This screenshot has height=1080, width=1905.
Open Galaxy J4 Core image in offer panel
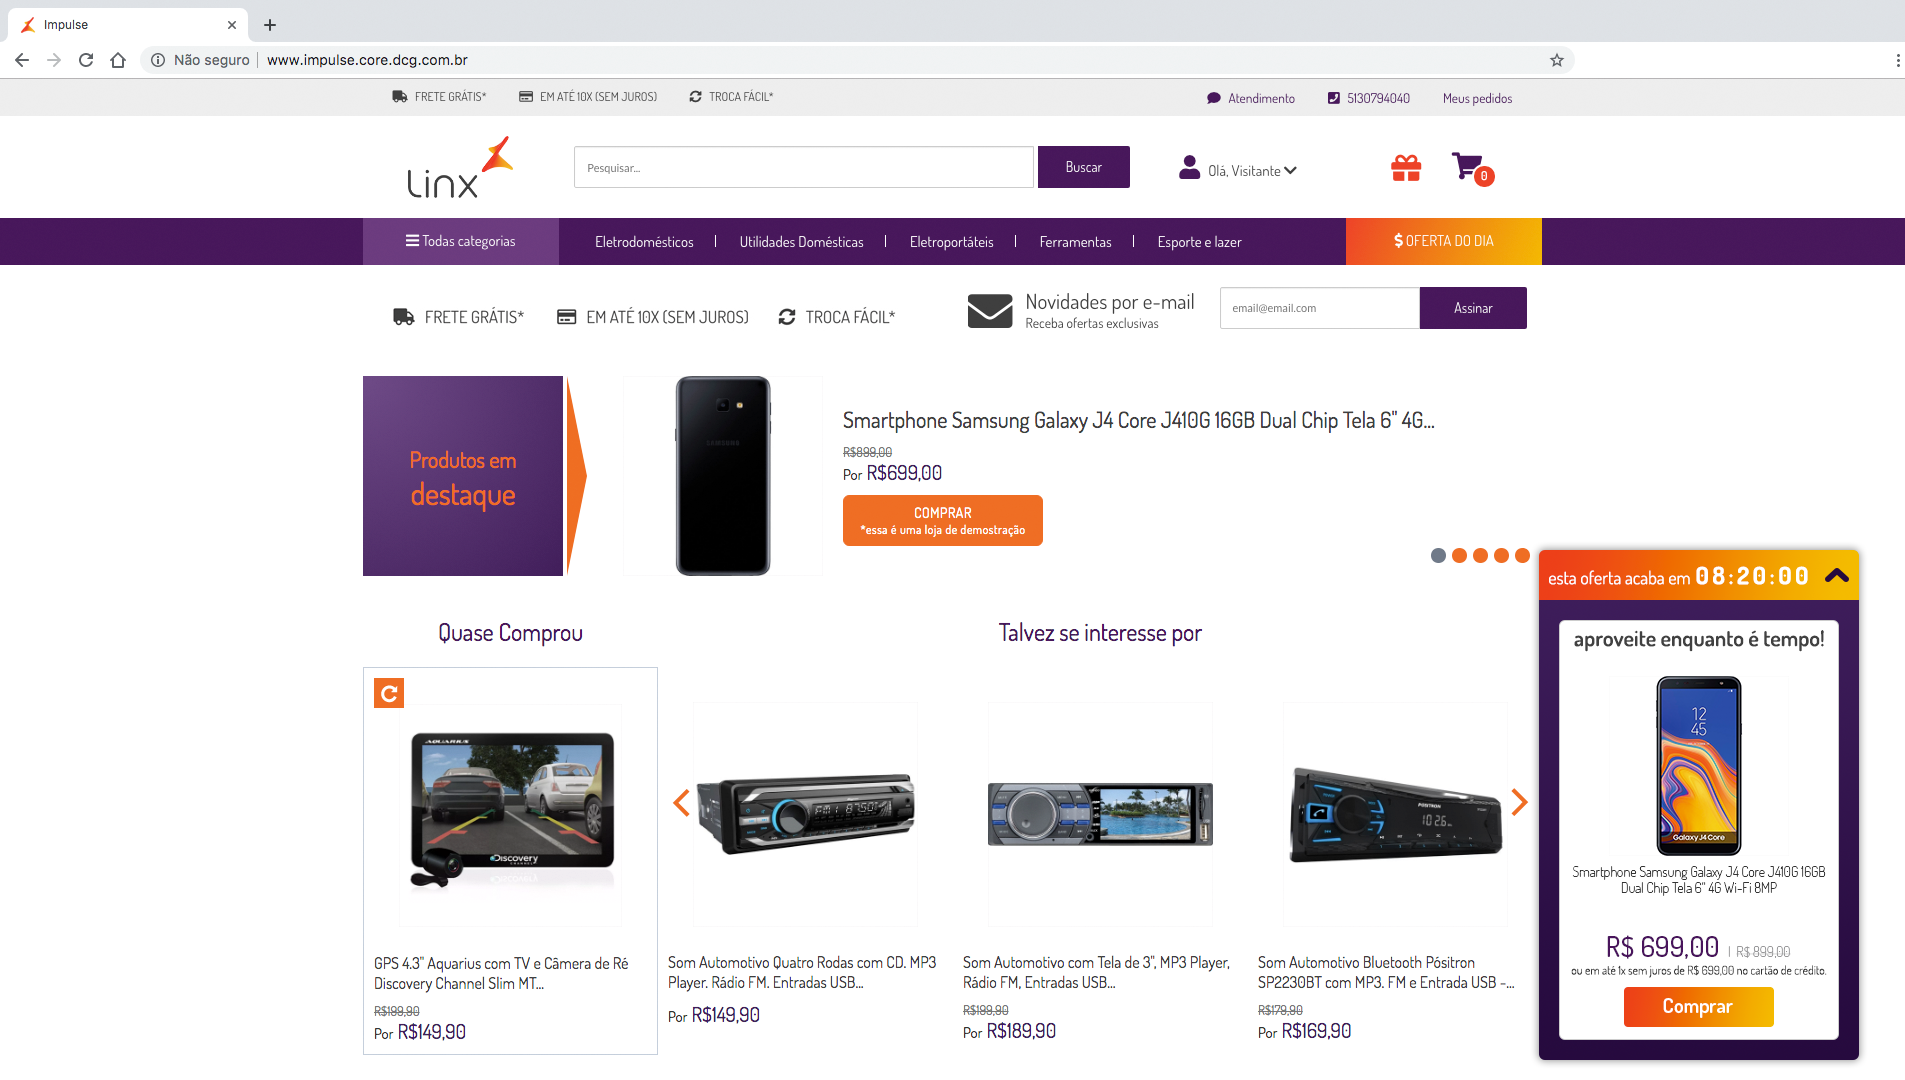click(x=1698, y=766)
